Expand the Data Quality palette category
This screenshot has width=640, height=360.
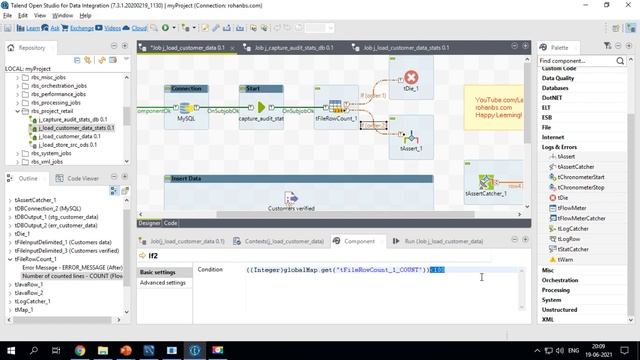(x=558, y=78)
